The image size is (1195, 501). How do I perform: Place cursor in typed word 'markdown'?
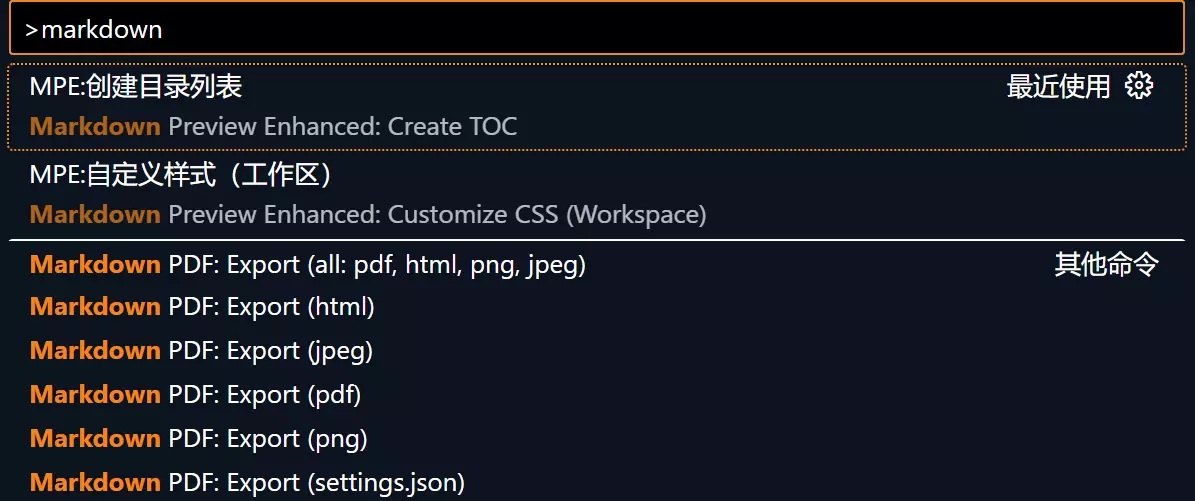(x=101, y=30)
